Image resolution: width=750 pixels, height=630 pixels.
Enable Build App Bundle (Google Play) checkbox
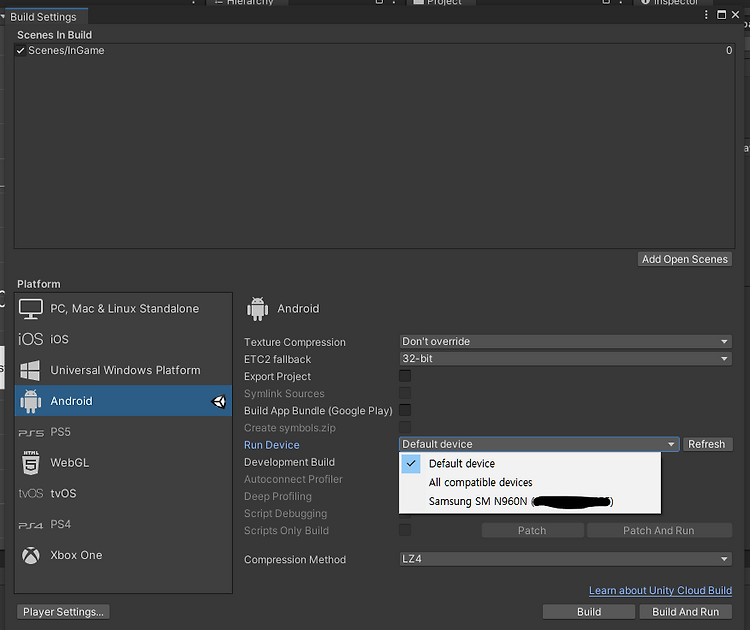coord(405,410)
